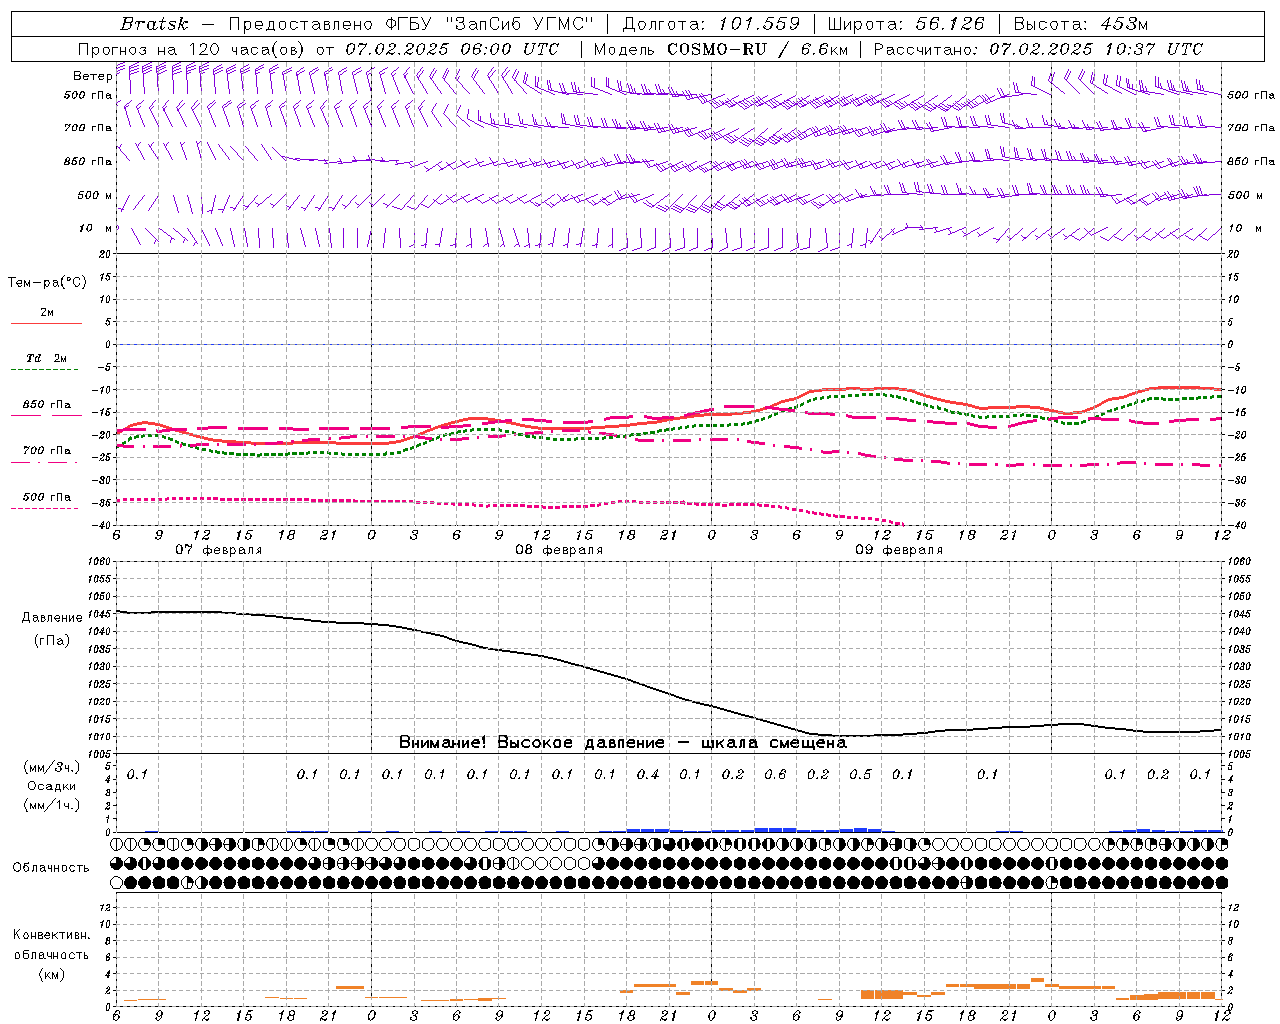Click the 0.6 precipitation value
1280x1024 pixels.
click(775, 774)
